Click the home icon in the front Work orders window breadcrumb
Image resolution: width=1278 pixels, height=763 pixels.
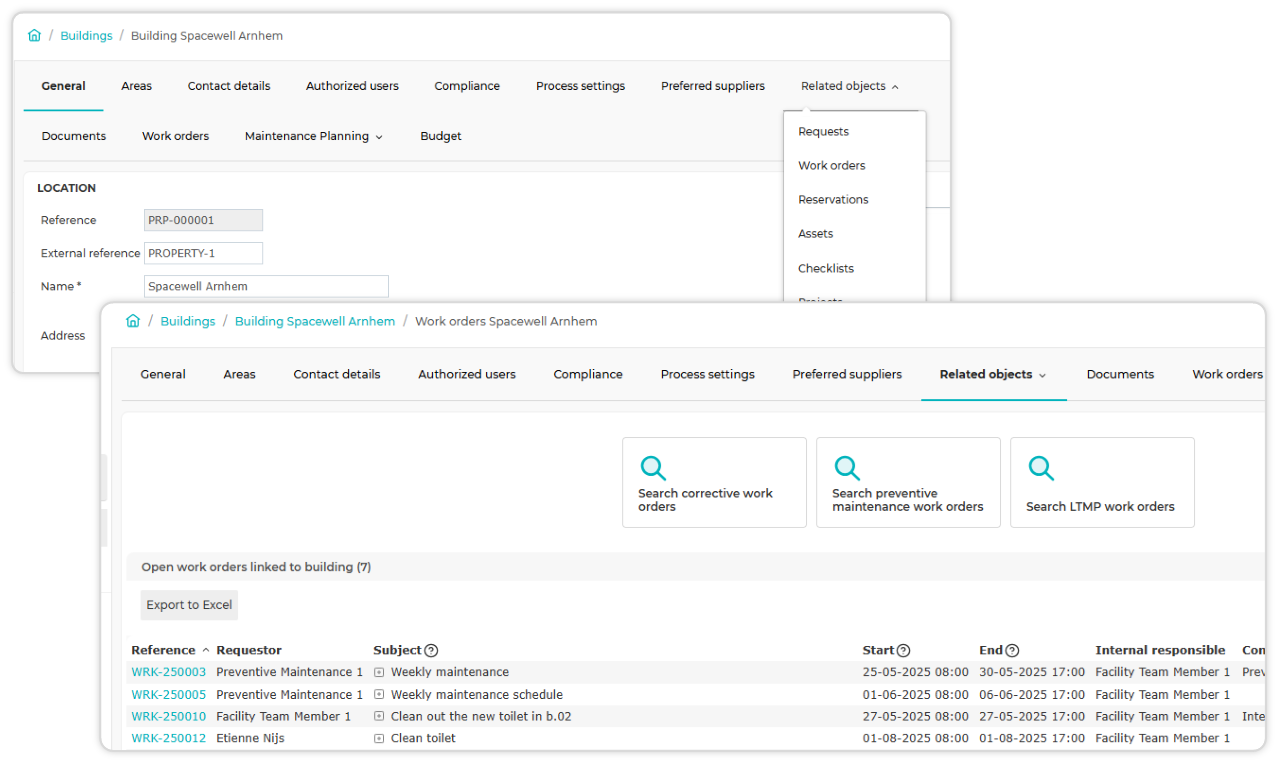coord(133,321)
